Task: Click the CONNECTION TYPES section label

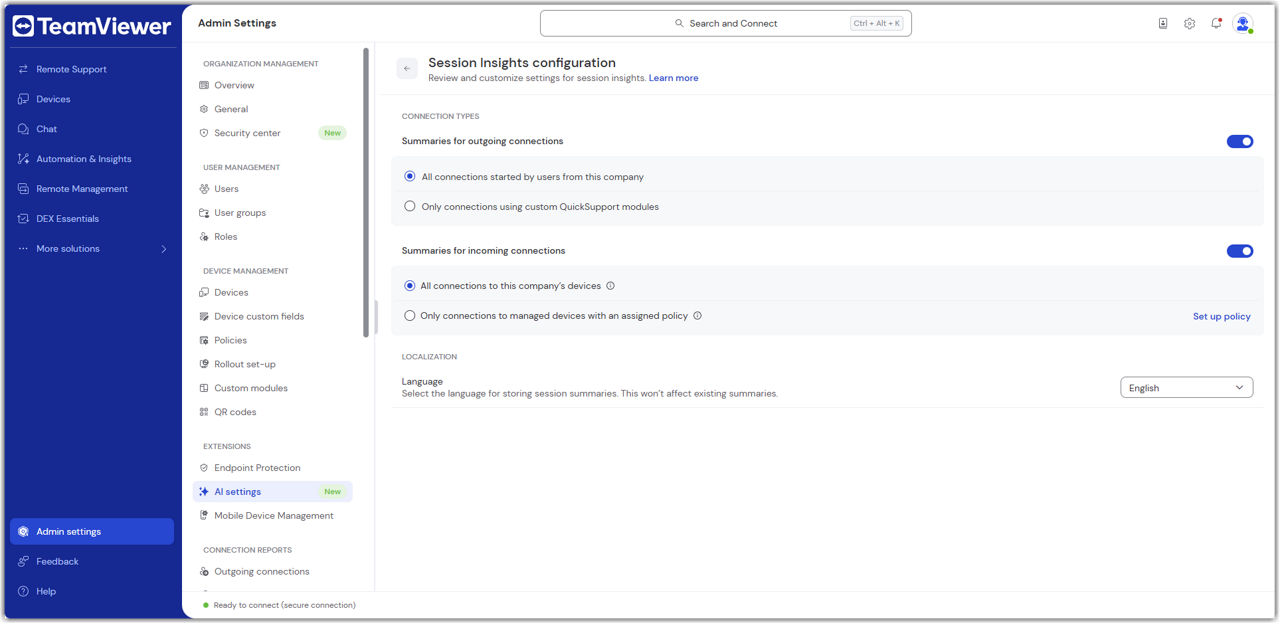Action: click(x=441, y=117)
